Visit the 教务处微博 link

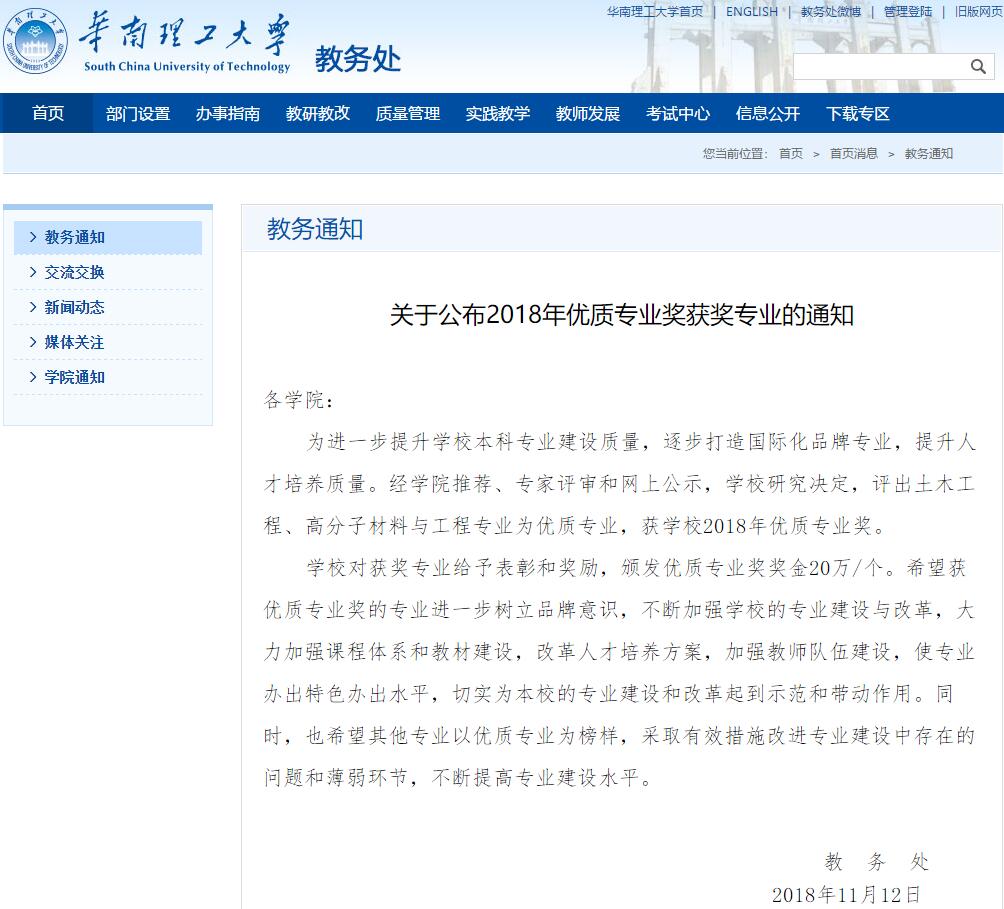click(x=831, y=12)
